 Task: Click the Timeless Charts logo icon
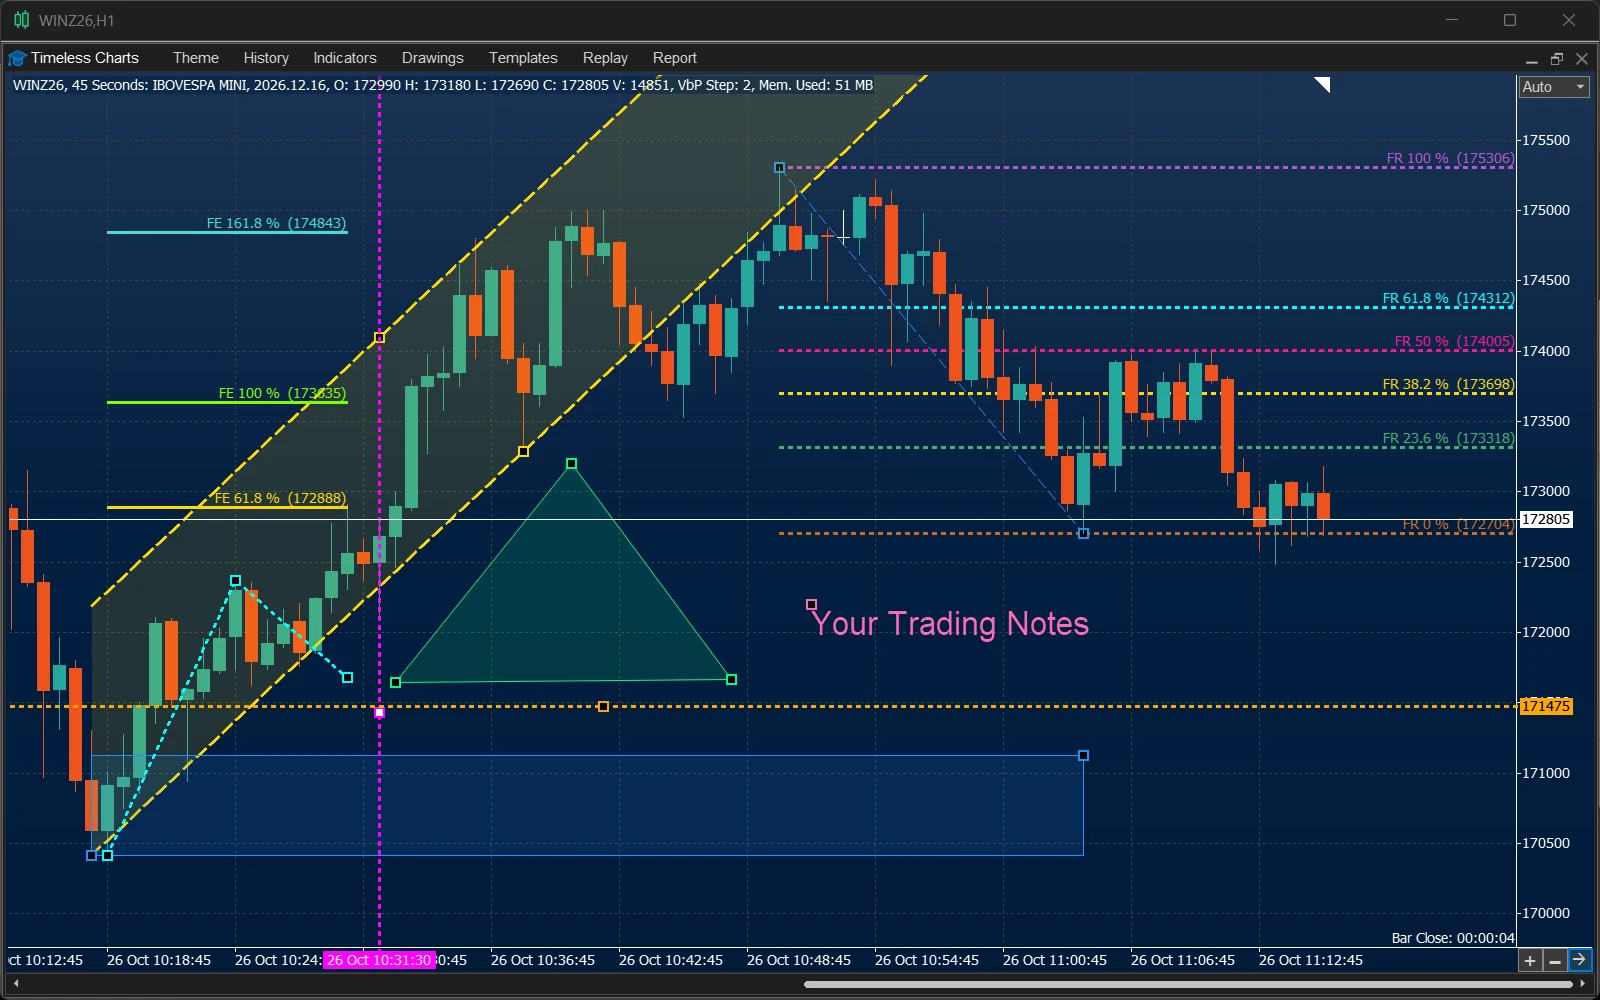17,58
